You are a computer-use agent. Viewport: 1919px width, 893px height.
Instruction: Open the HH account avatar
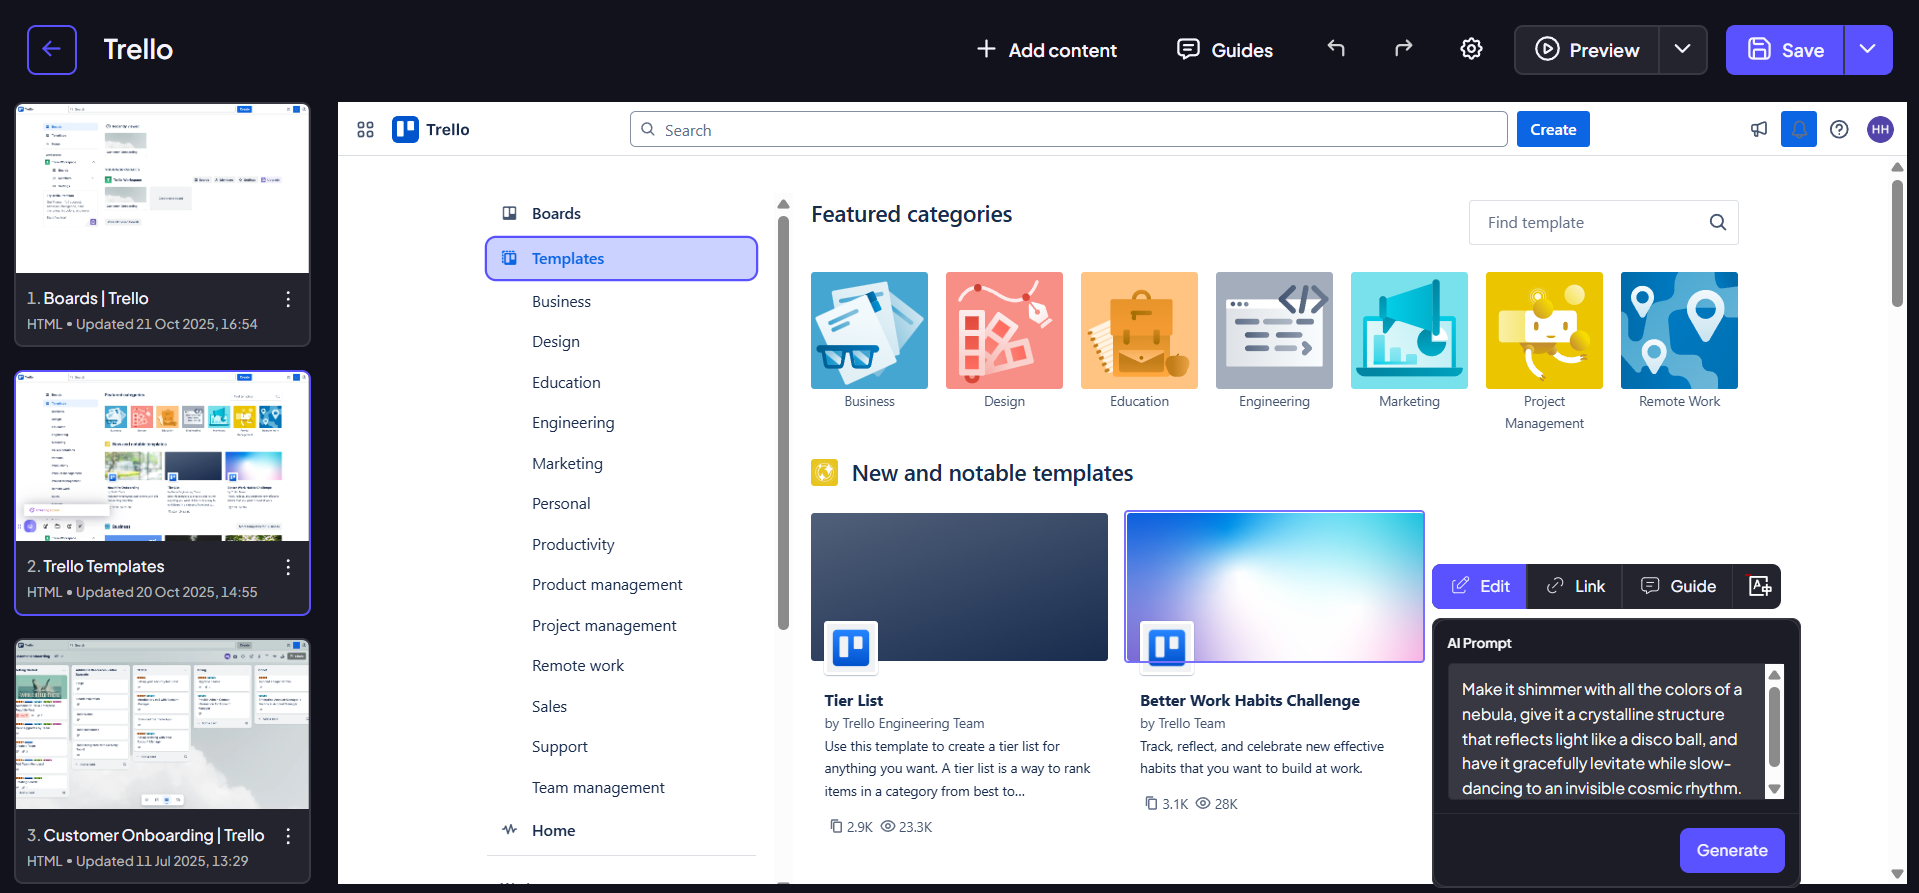(1880, 129)
